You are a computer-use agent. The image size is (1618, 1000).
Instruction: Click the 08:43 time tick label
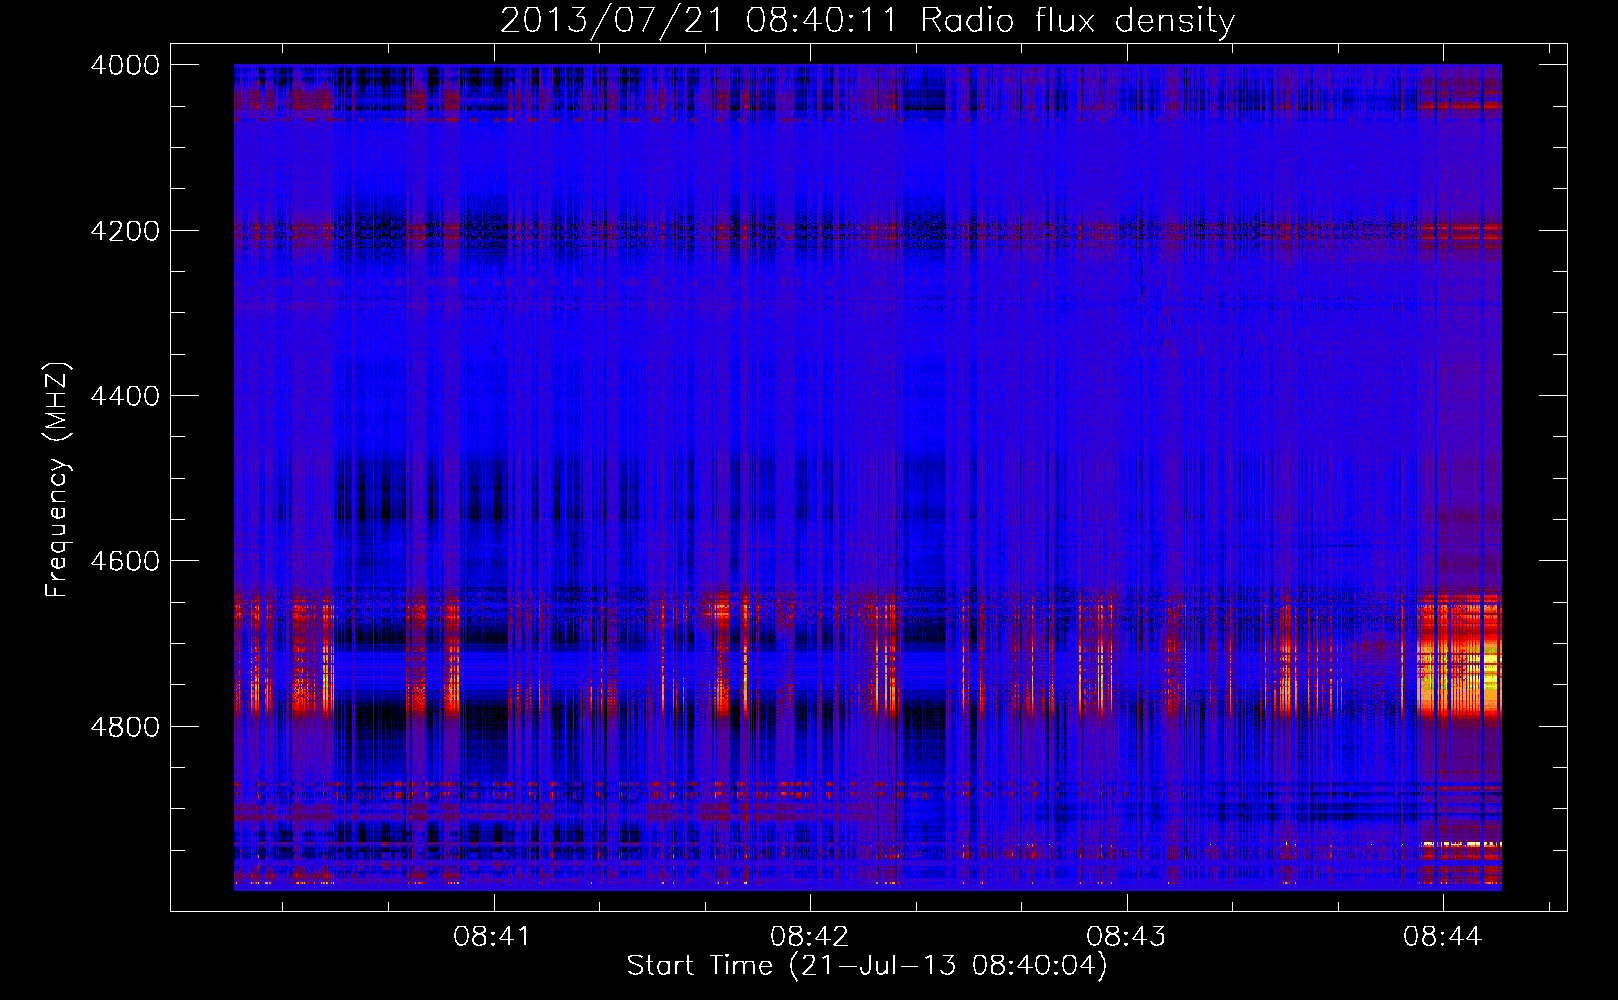coord(1126,937)
